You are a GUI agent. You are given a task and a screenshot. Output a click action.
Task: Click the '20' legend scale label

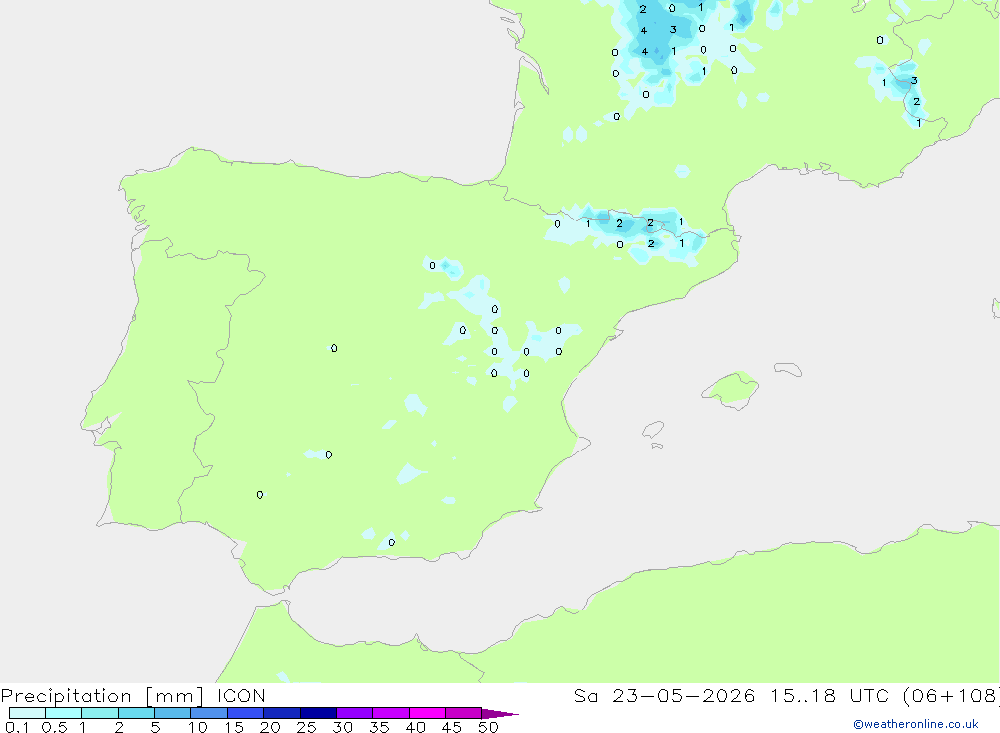270,727
